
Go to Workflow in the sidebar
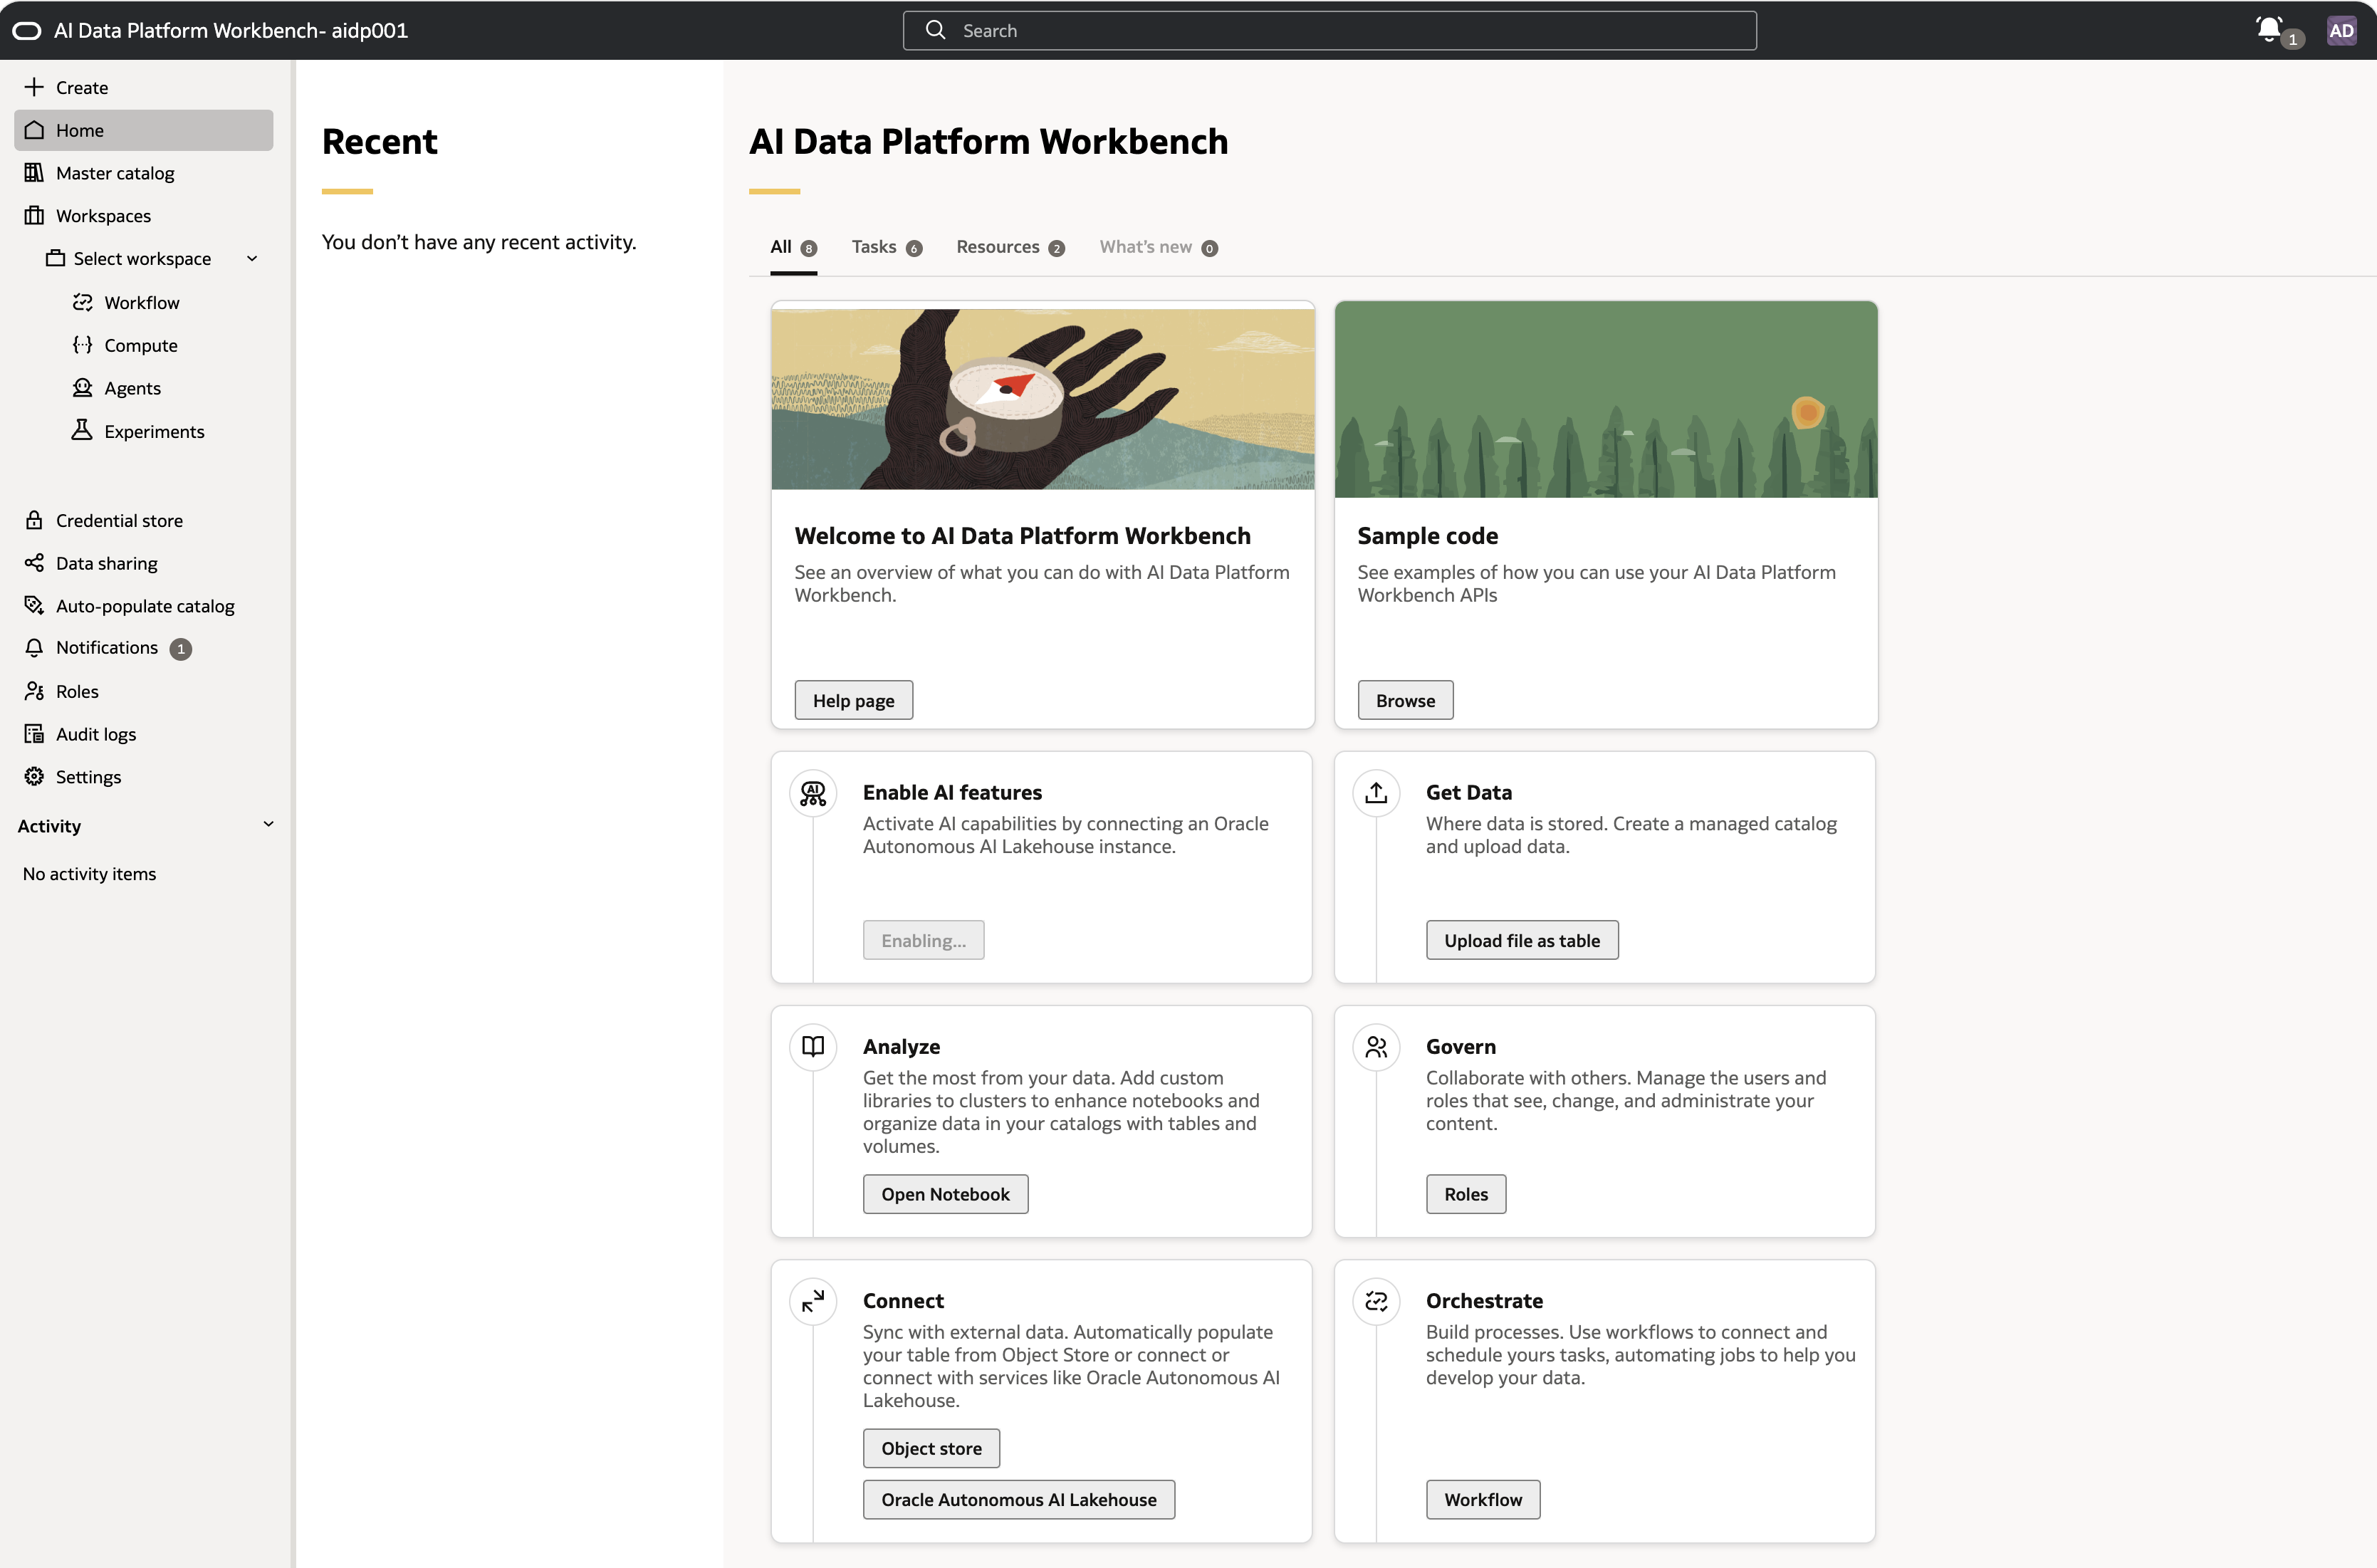[142, 302]
